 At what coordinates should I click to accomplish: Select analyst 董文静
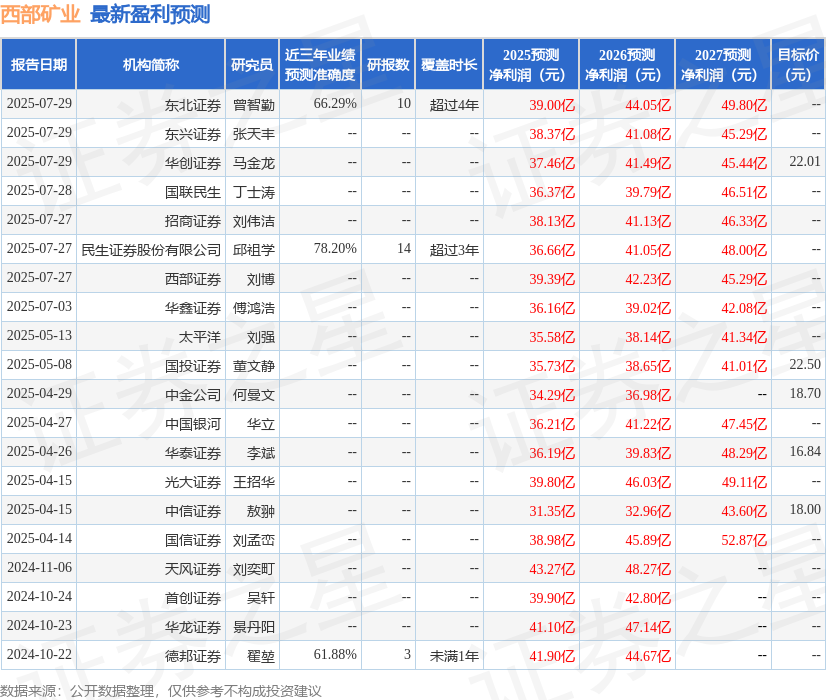[x=254, y=366]
